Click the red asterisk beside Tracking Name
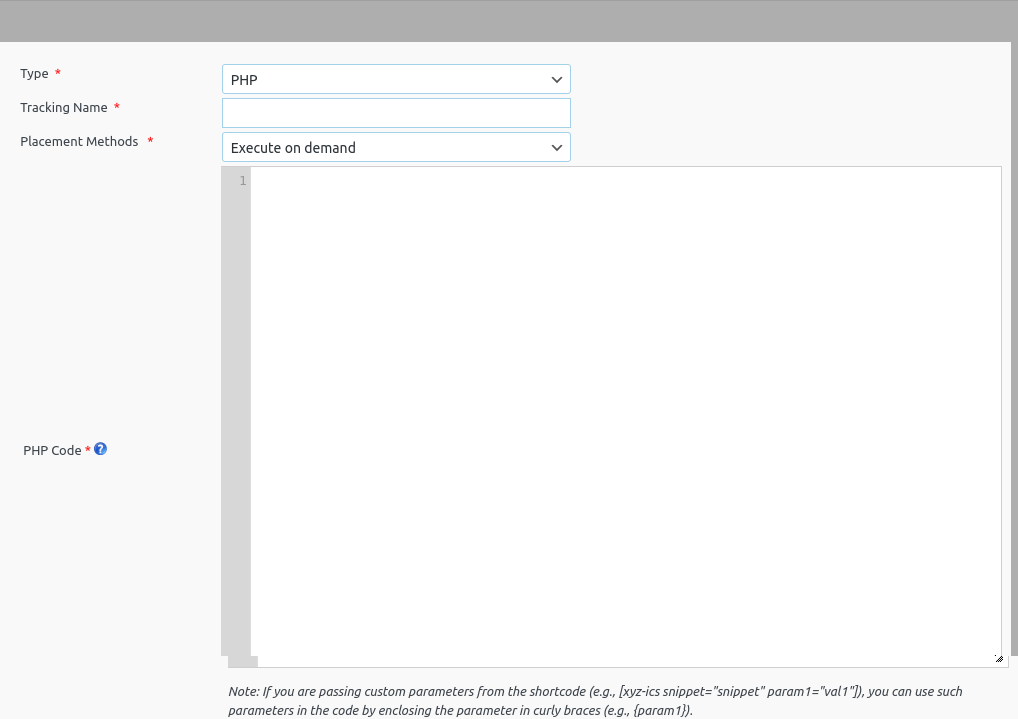This screenshot has width=1018, height=719. pyautogui.click(x=117, y=107)
